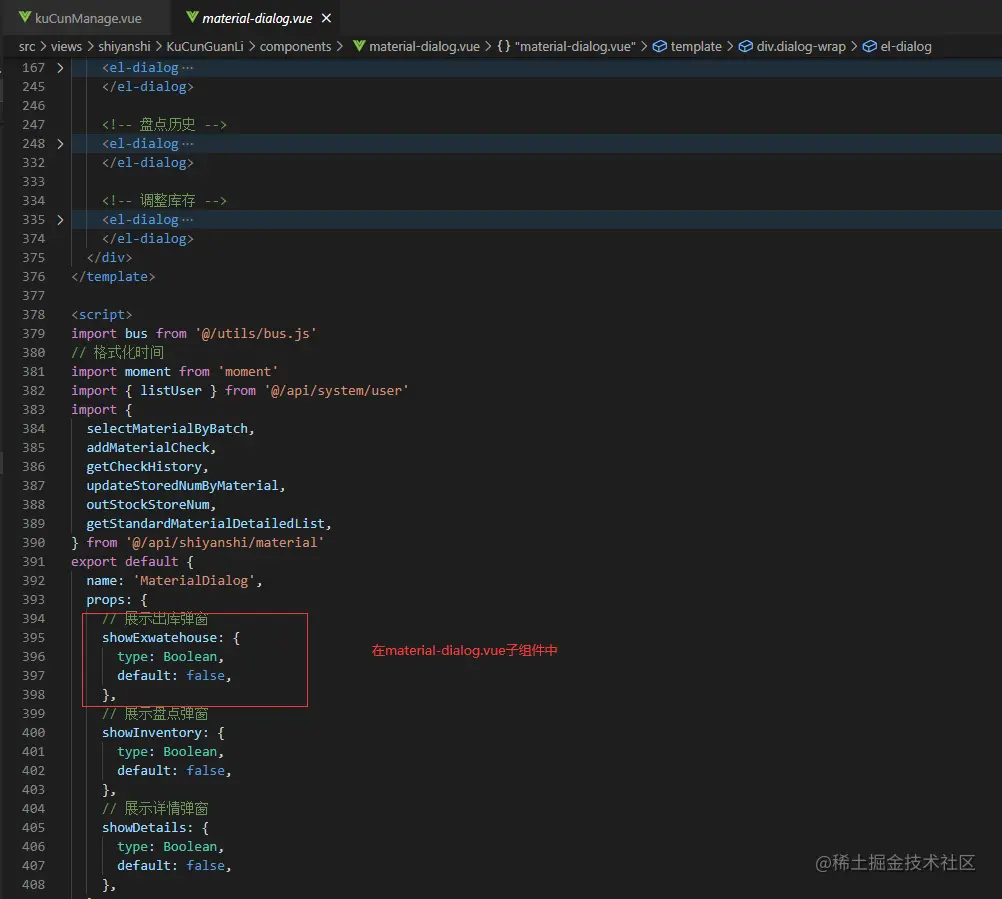The height and width of the screenshot is (899, 1002).
Task: Open the components breadcrumb folder
Action: 295,47
